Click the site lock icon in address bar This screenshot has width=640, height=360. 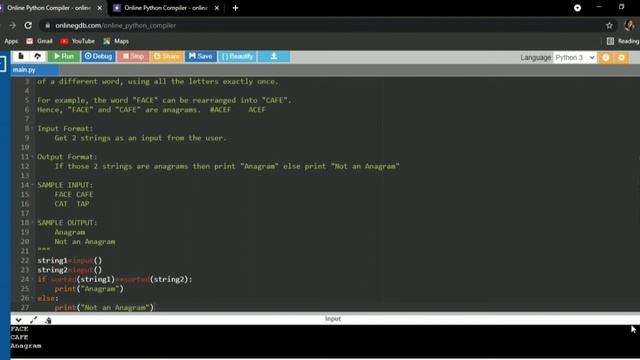pos(47,25)
